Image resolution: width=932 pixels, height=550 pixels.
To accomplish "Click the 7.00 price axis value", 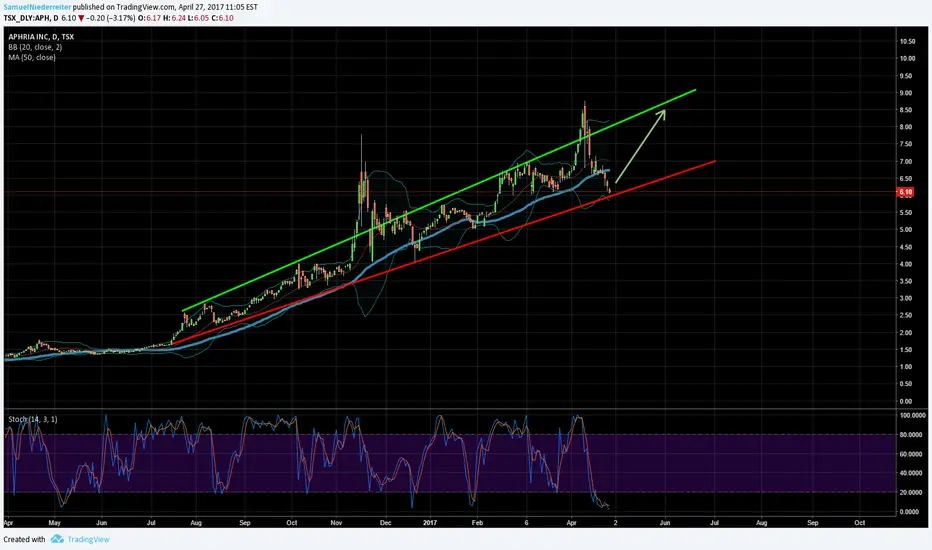I will pyautogui.click(x=907, y=161).
